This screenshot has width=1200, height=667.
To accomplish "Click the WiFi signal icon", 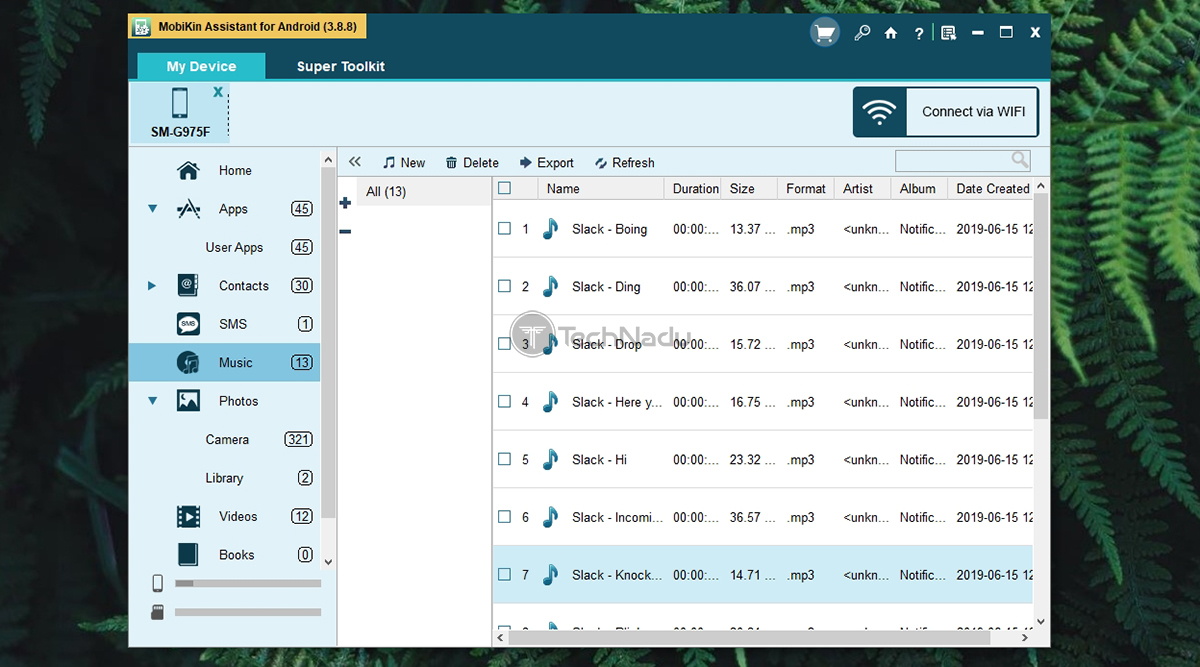I will tap(880, 112).
